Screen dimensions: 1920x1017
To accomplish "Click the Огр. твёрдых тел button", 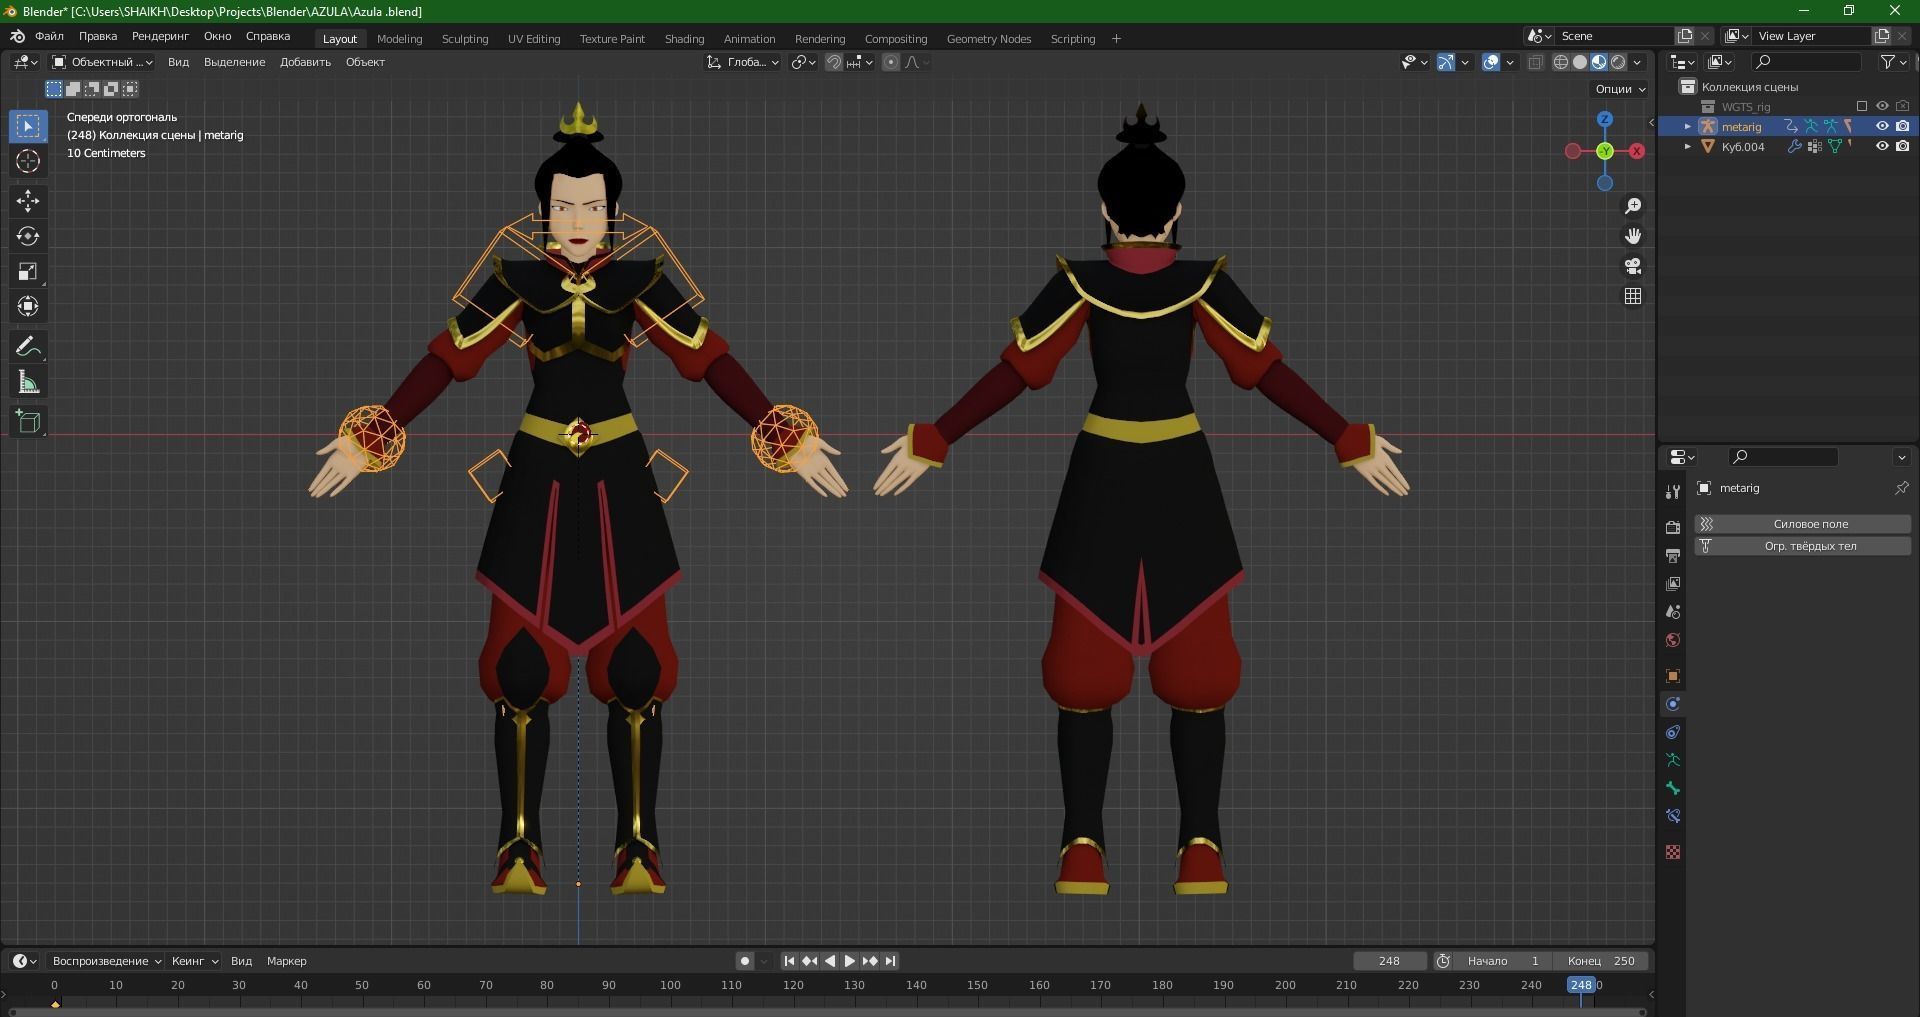I will pyautogui.click(x=1802, y=546).
